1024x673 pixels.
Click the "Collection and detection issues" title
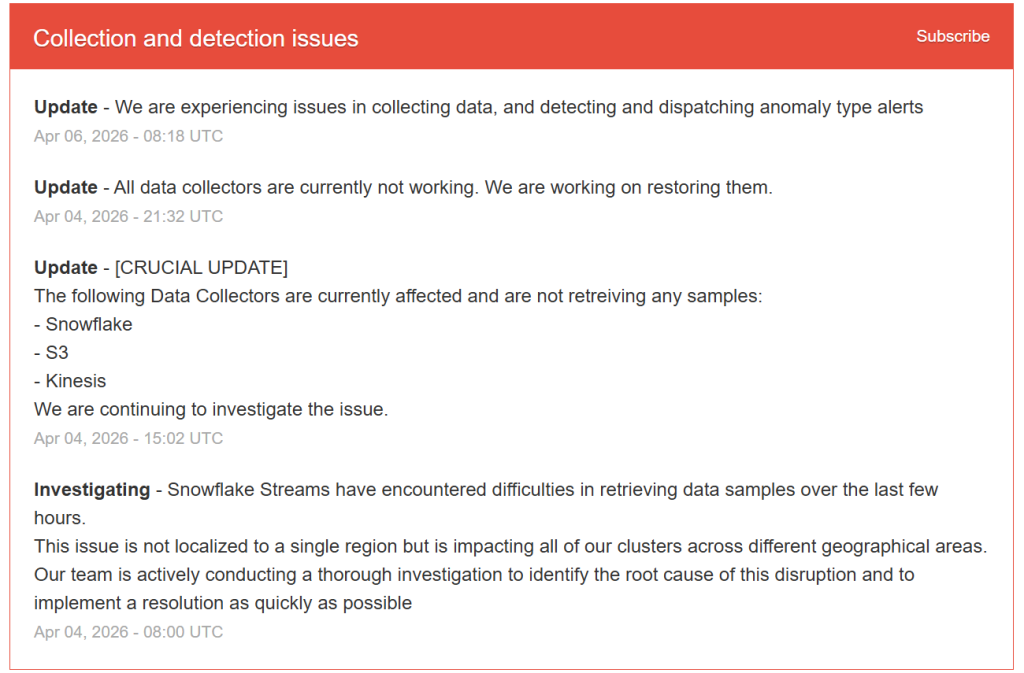[x=196, y=38]
